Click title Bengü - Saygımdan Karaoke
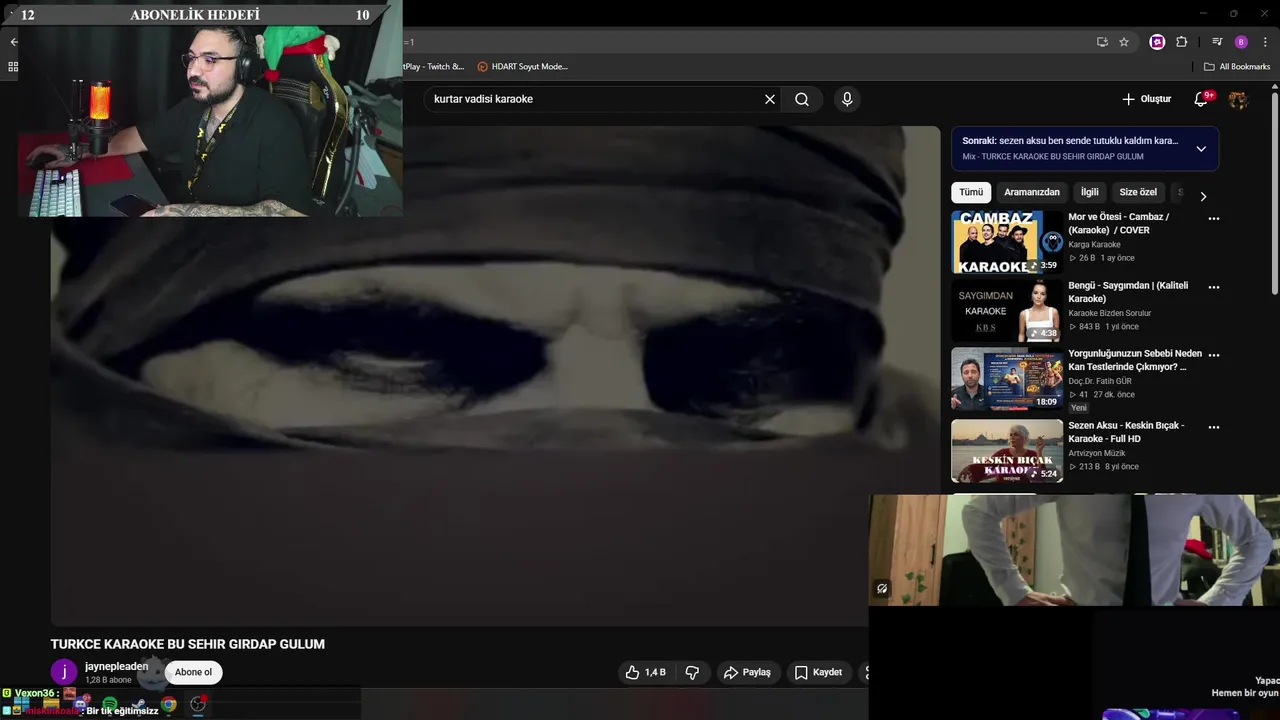 coord(1128,292)
